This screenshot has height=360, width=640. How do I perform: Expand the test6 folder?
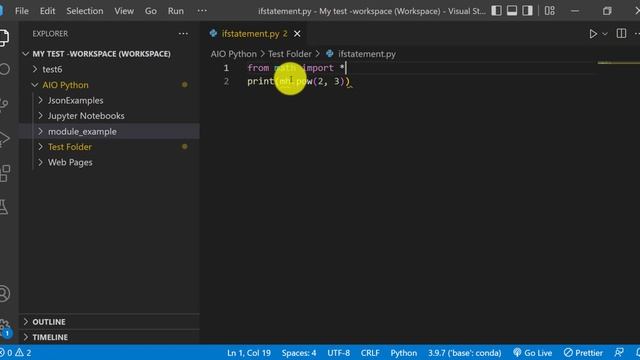tap(109, 69)
